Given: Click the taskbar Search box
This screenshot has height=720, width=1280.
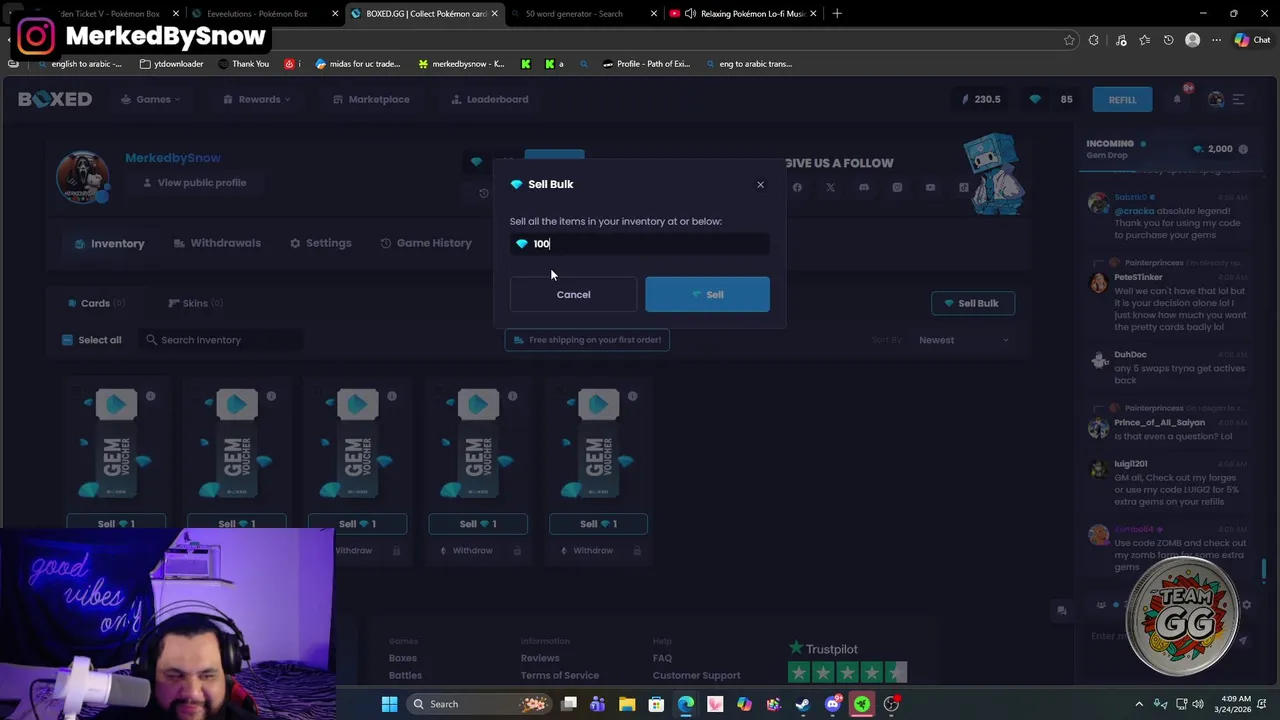Looking at the screenshot, I should (477, 704).
